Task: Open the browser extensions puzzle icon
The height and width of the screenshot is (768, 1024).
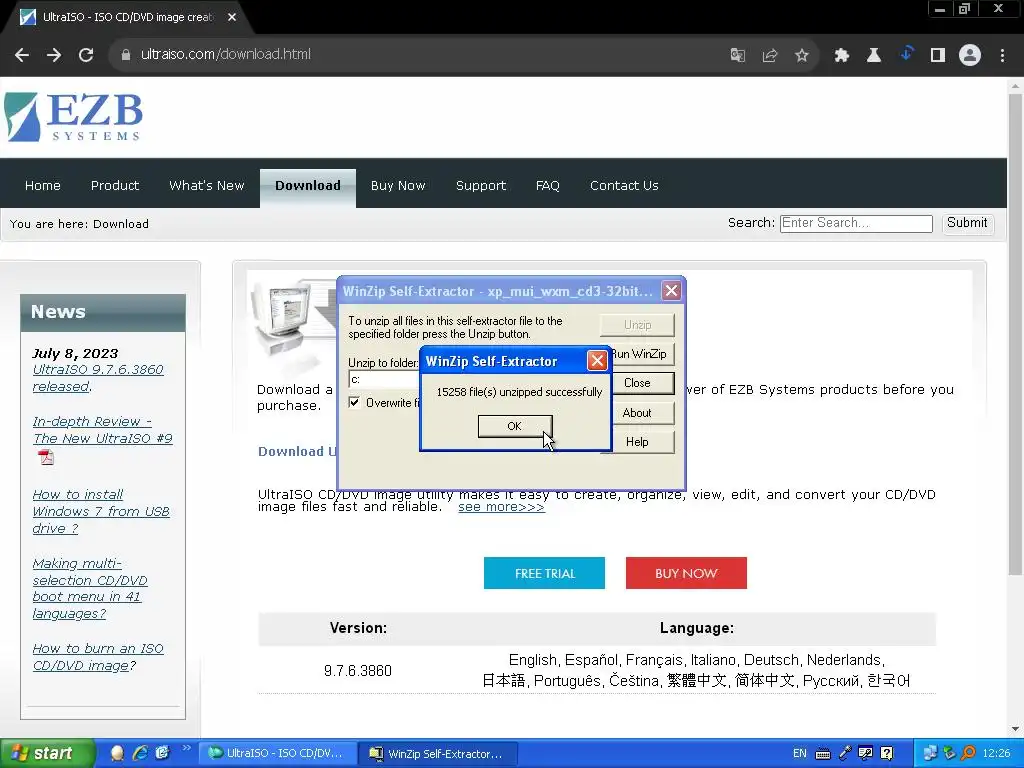Action: coord(842,56)
